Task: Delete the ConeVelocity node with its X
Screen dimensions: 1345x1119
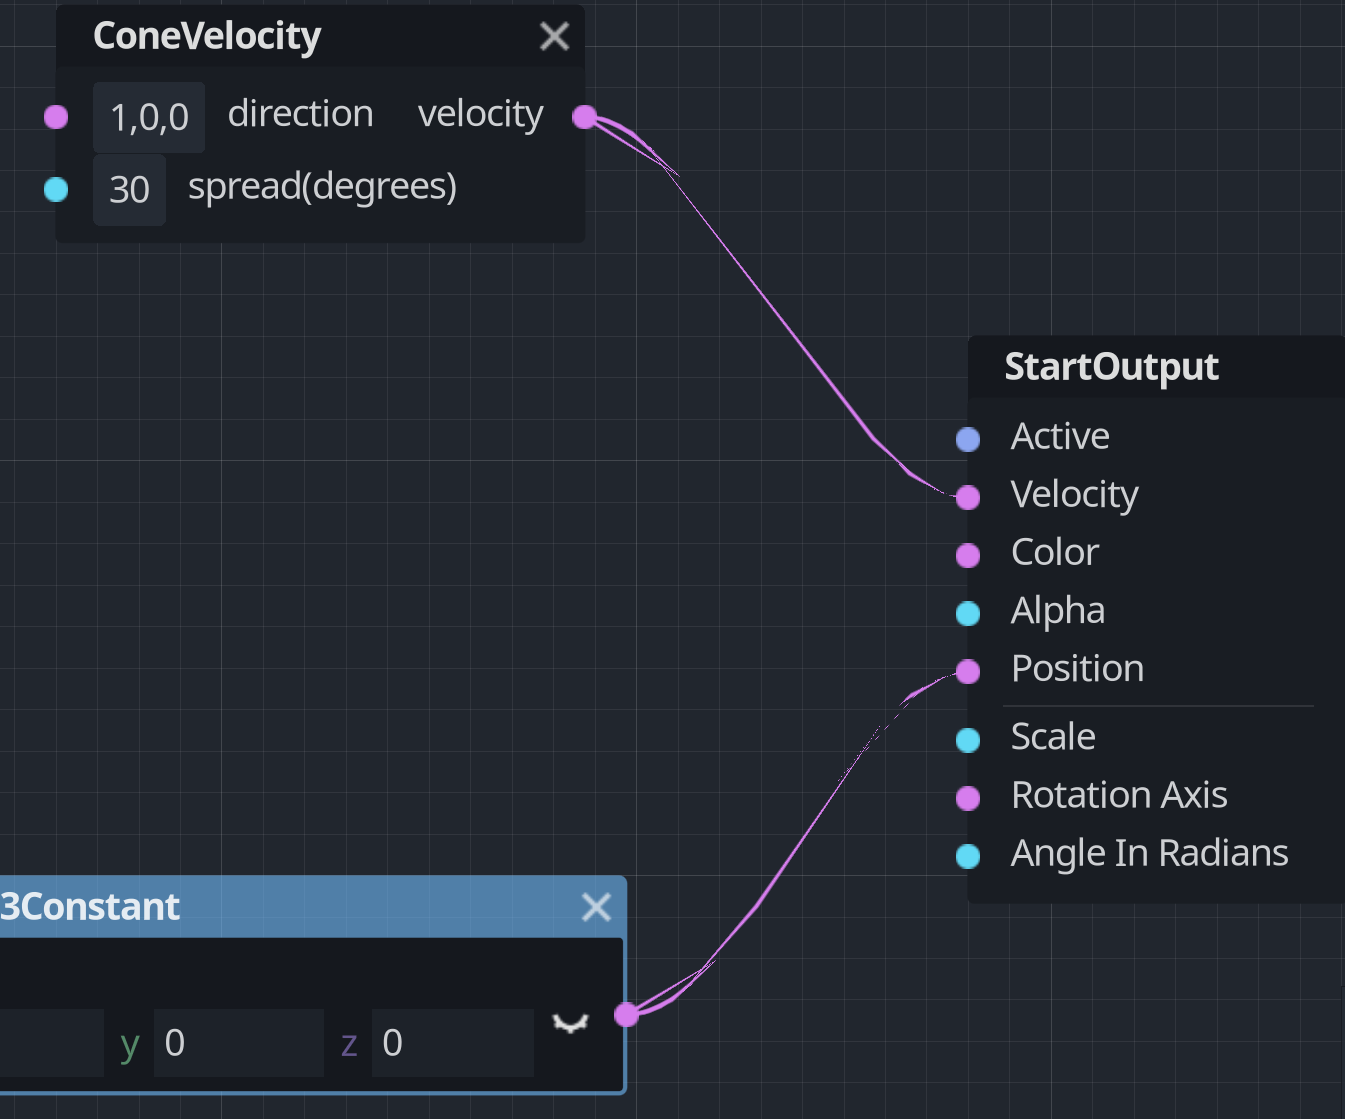Action: point(554,35)
